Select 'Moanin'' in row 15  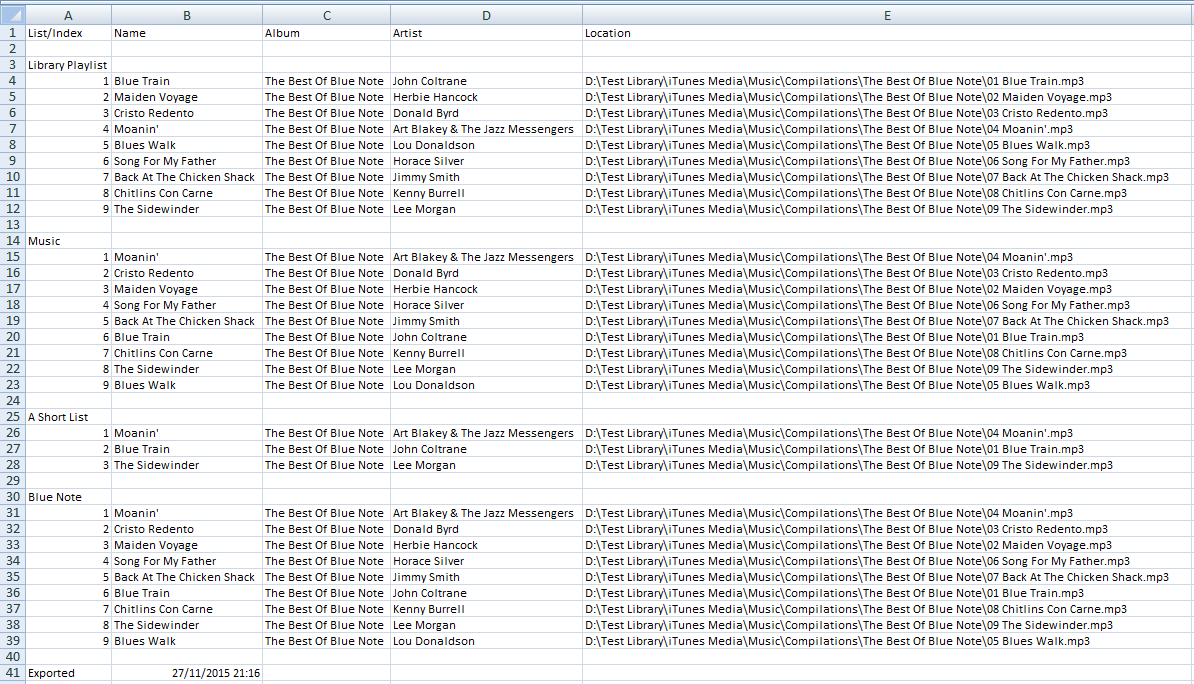tap(187, 257)
